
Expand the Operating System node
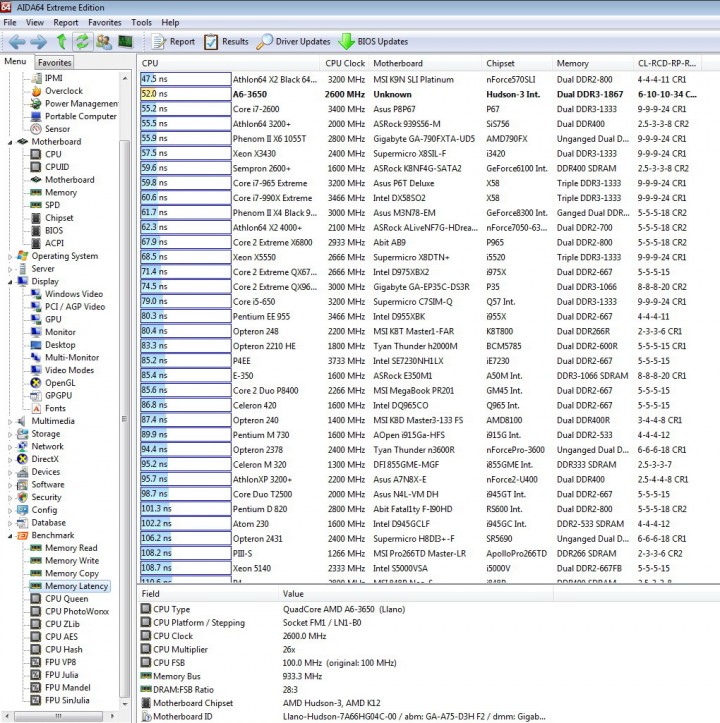click(10, 256)
